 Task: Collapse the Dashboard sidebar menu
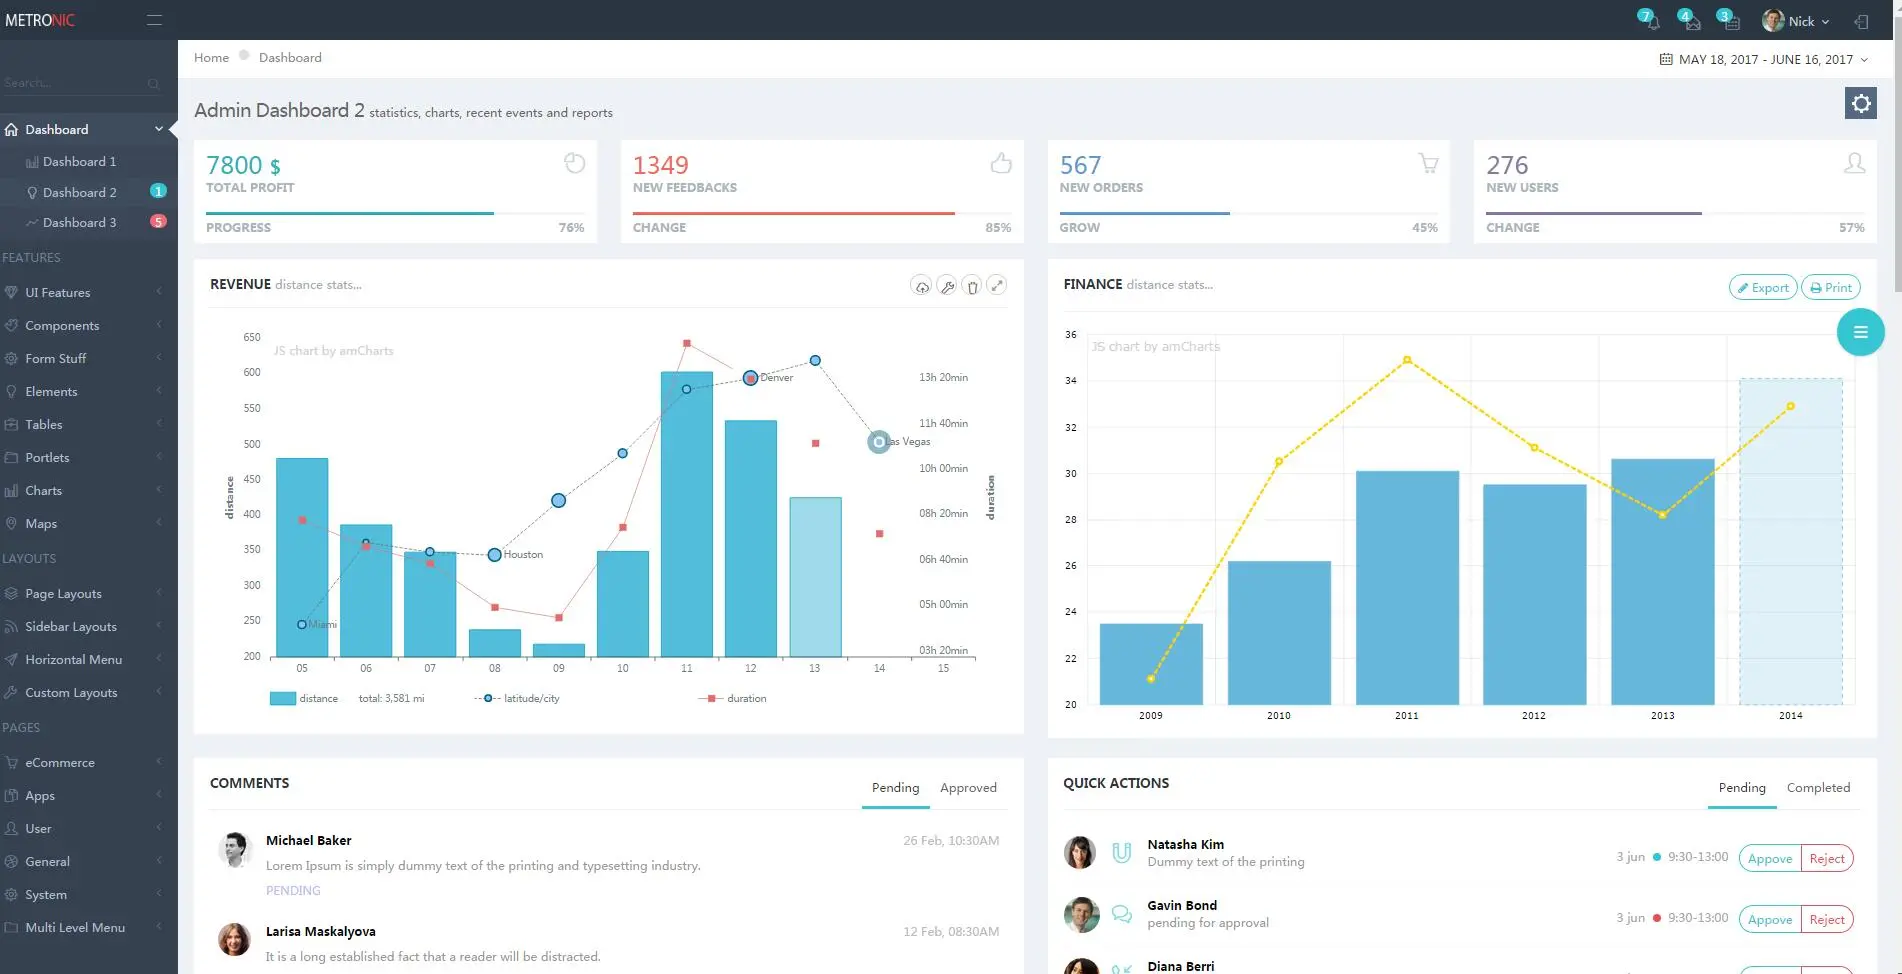(89, 129)
